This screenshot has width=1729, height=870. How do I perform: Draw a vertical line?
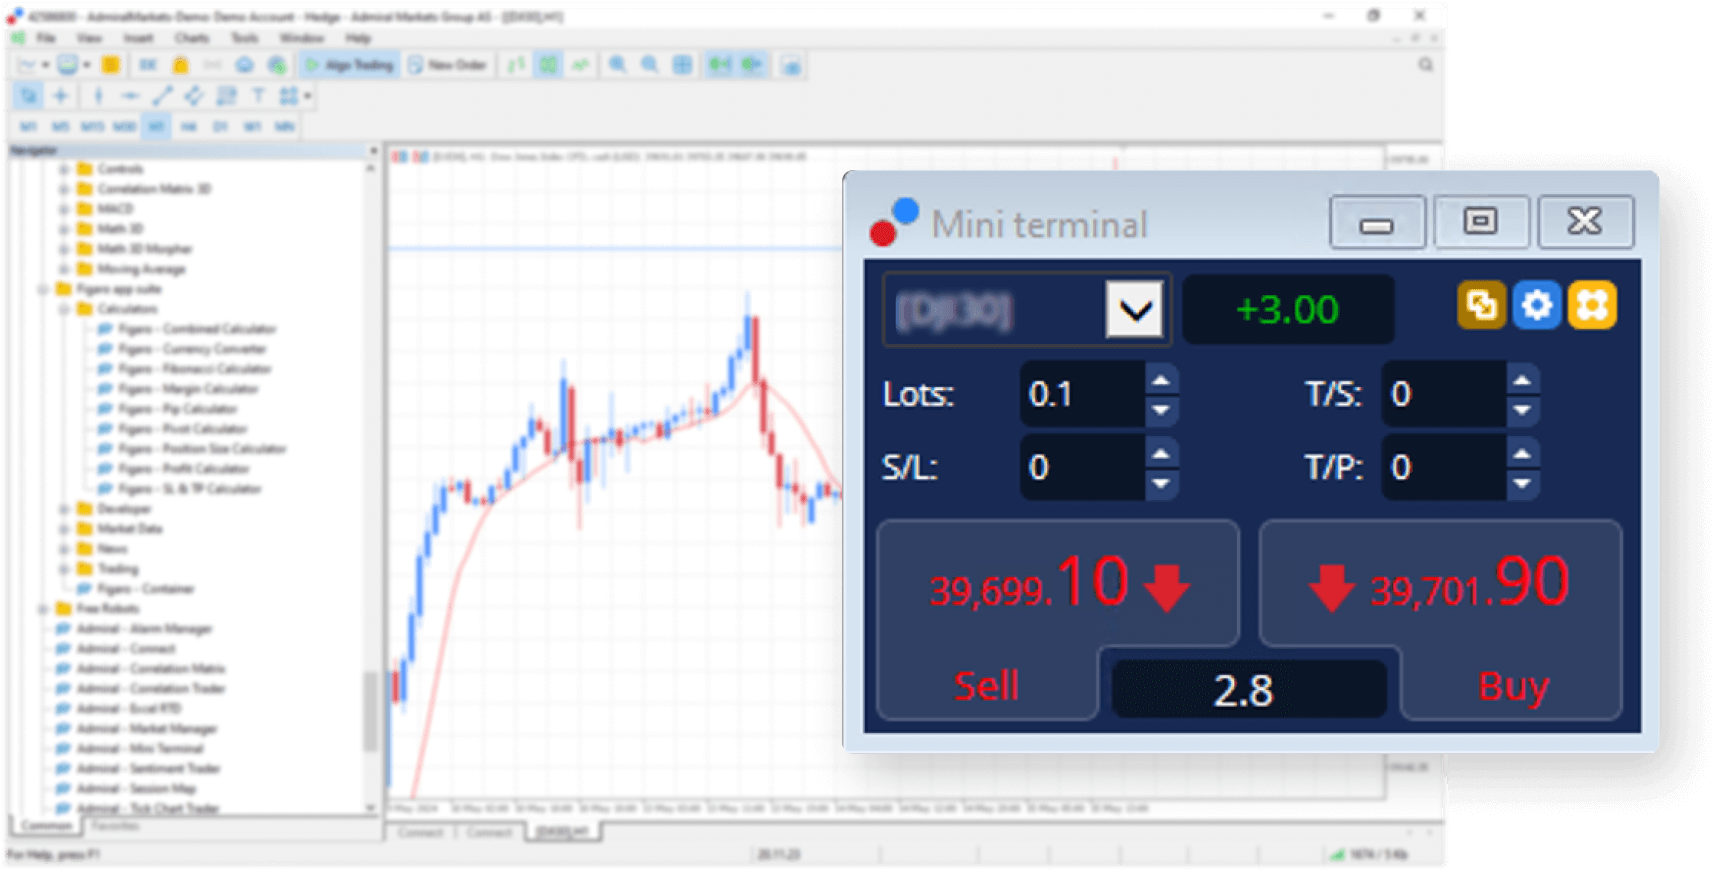(x=98, y=96)
